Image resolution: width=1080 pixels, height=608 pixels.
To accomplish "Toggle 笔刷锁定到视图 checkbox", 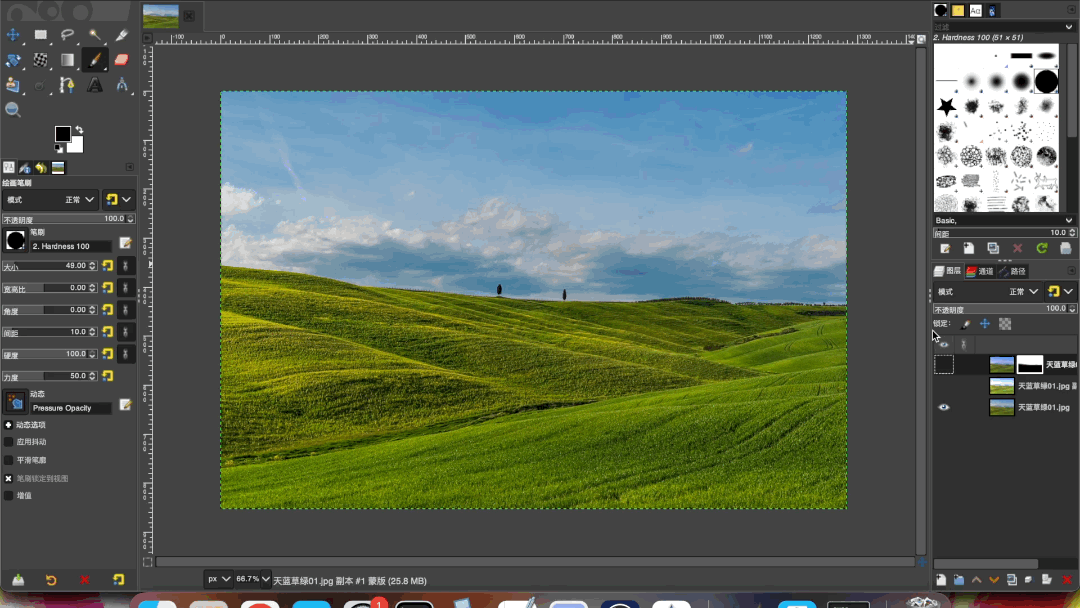I will tap(9, 478).
